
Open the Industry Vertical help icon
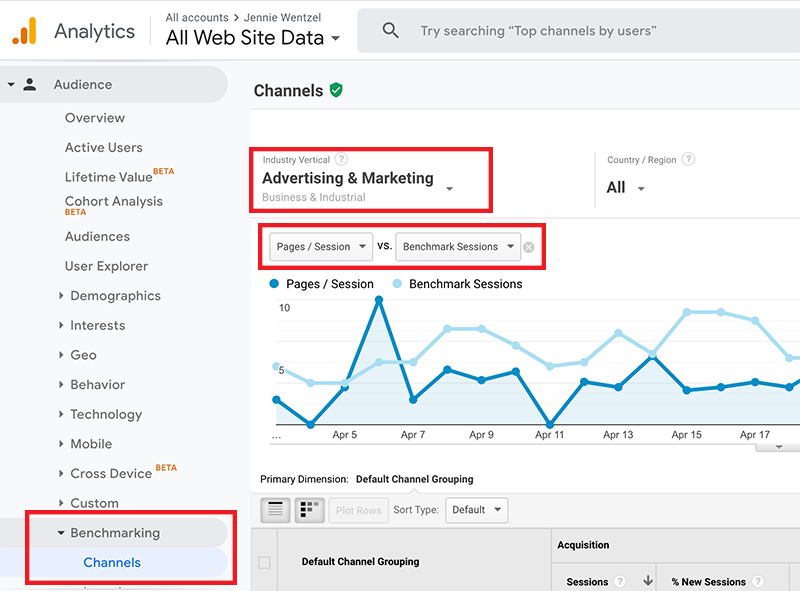tap(341, 159)
